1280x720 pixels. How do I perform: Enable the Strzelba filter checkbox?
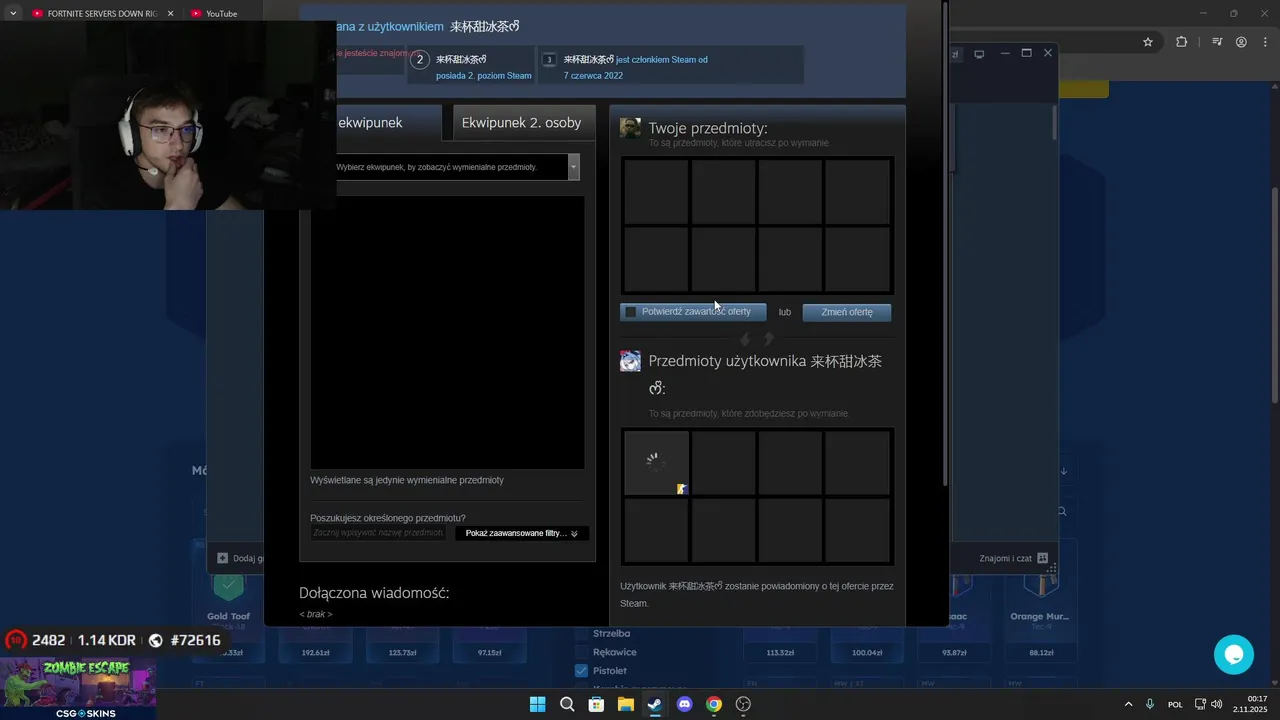581,633
